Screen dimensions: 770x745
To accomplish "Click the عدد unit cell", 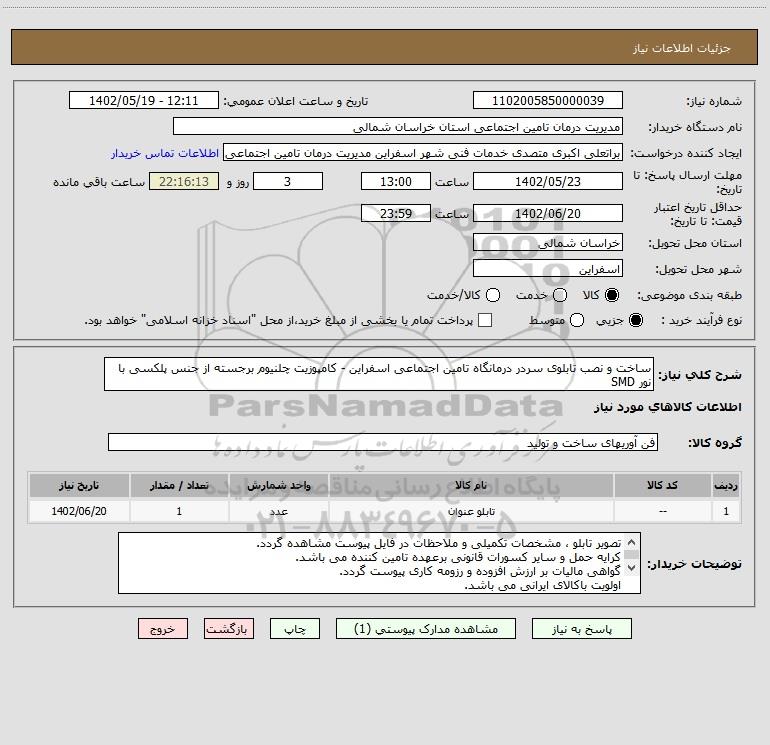I will click(278, 511).
